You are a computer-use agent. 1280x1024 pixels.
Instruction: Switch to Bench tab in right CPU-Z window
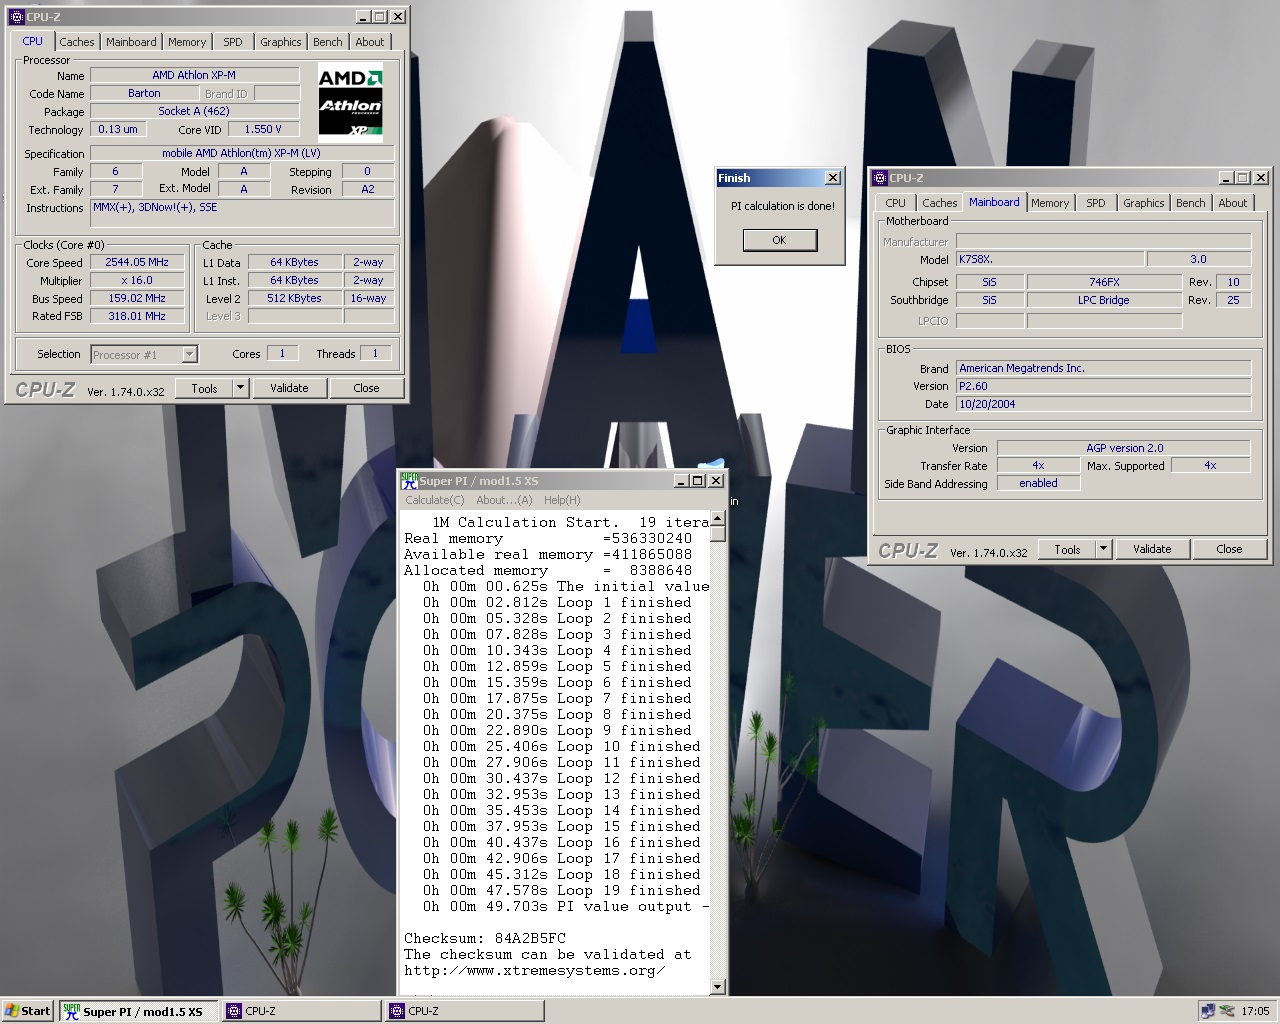click(x=1190, y=203)
